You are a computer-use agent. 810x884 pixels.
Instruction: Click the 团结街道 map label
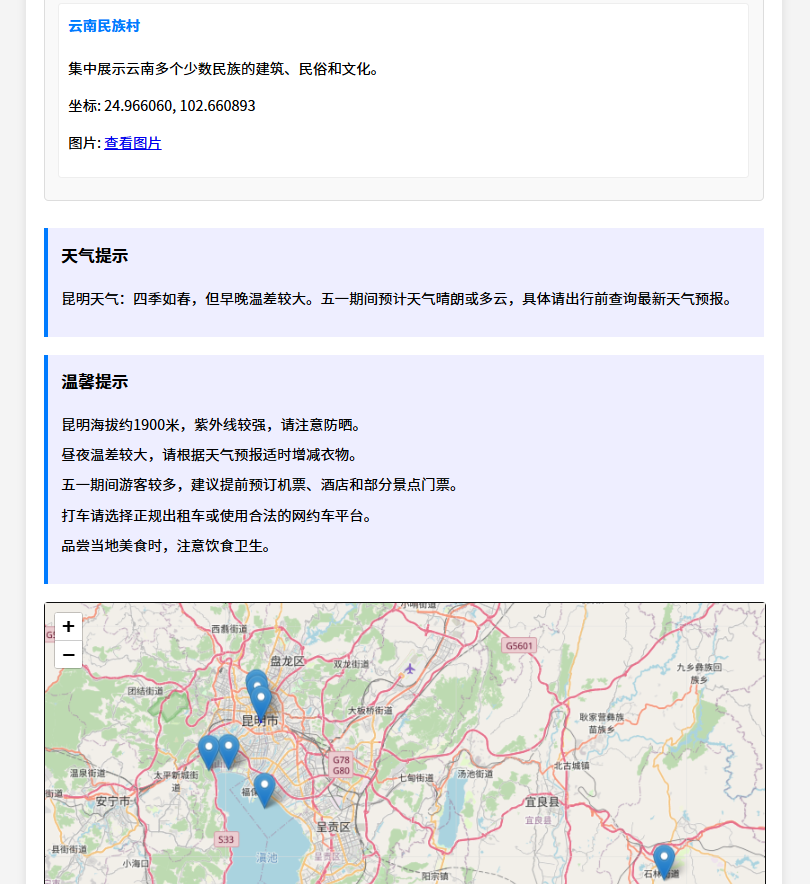(x=145, y=691)
